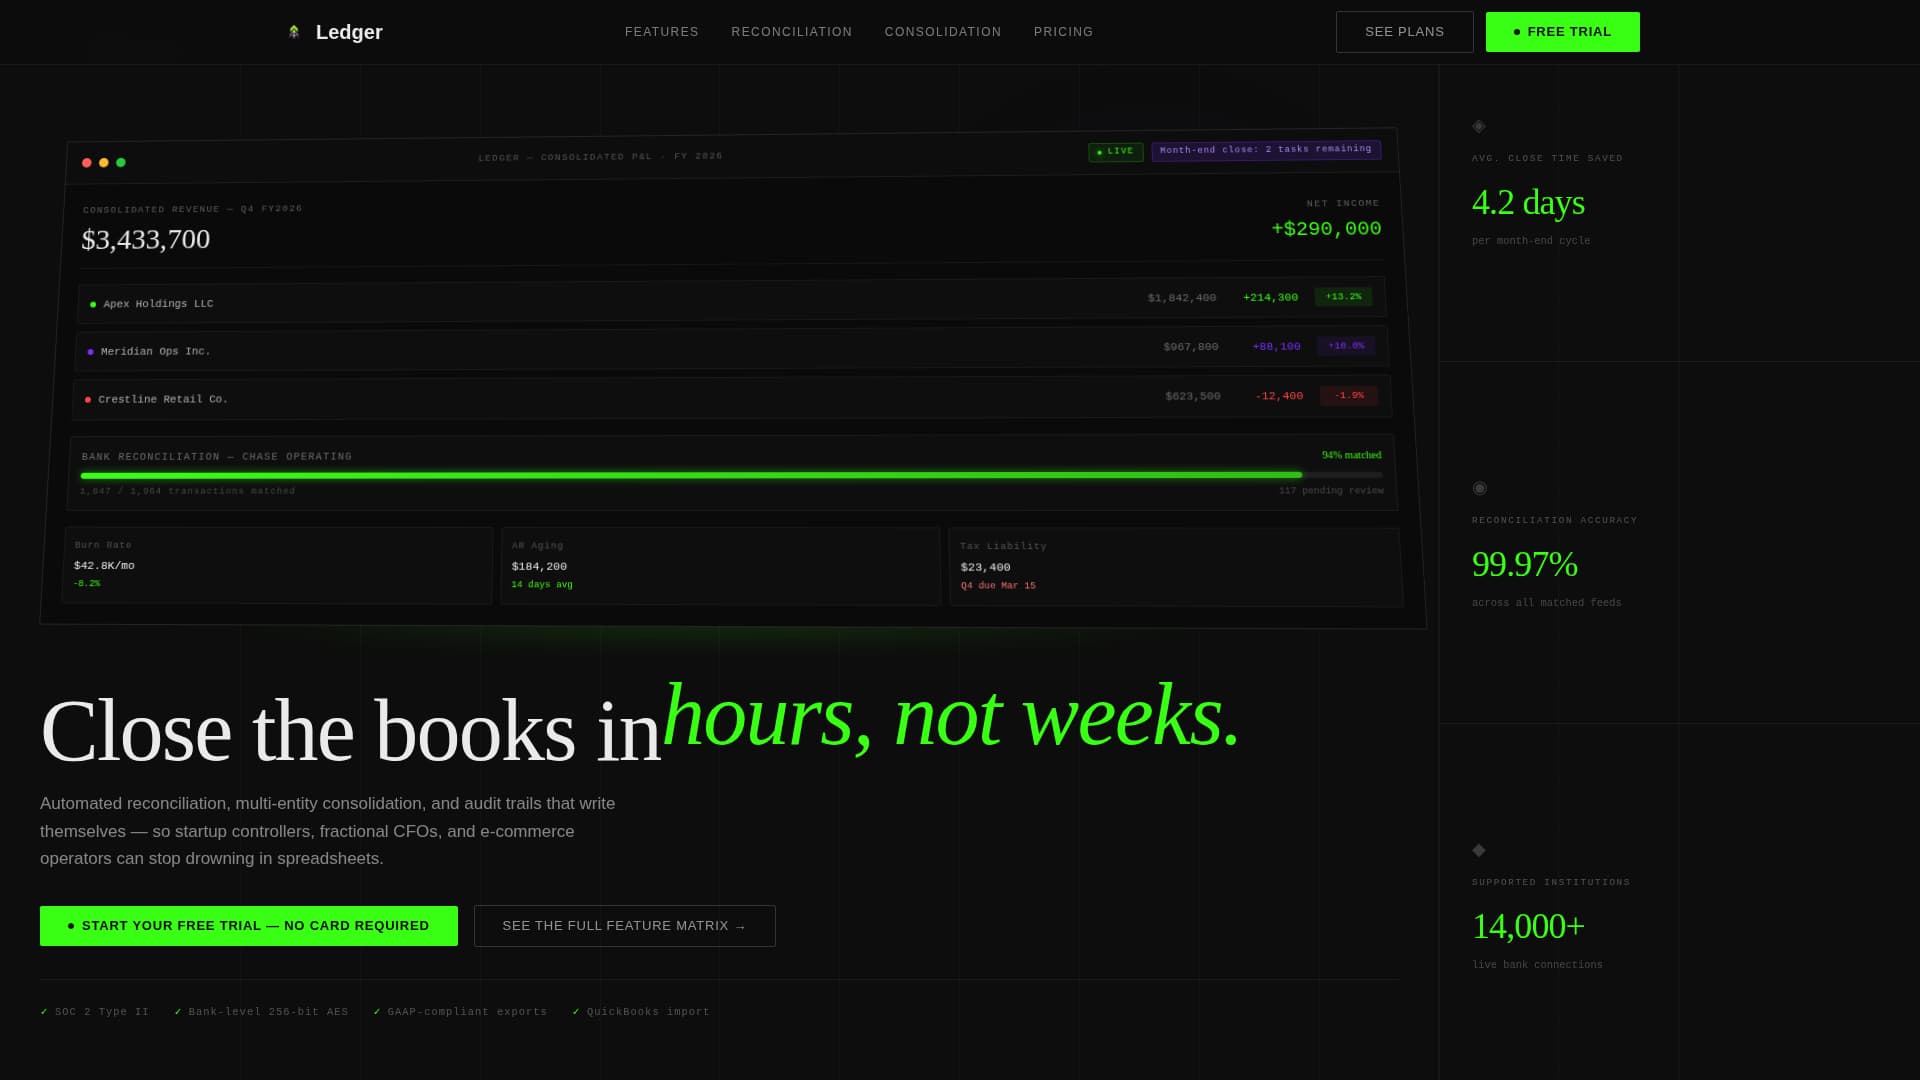Click the 4.2 days statistic
The width and height of the screenshot is (1920, 1080).
(x=1528, y=203)
